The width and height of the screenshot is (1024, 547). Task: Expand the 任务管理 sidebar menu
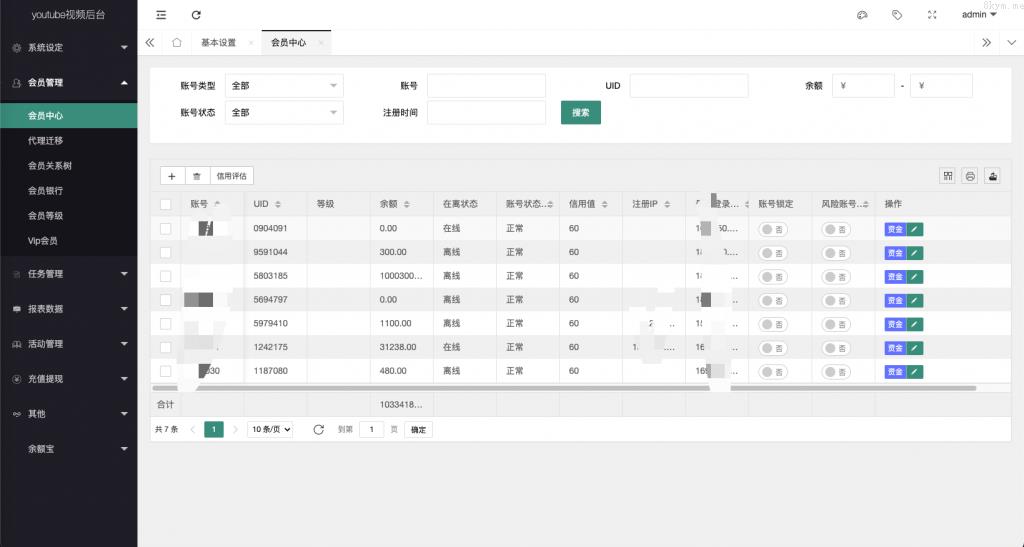click(x=68, y=274)
